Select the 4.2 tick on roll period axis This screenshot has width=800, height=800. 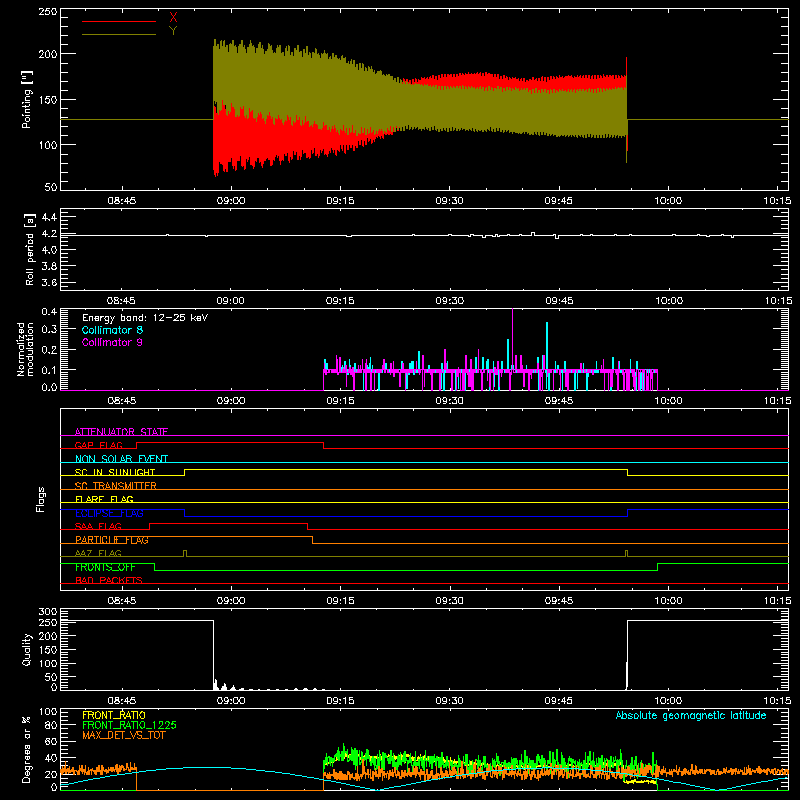tap(49, 234)
